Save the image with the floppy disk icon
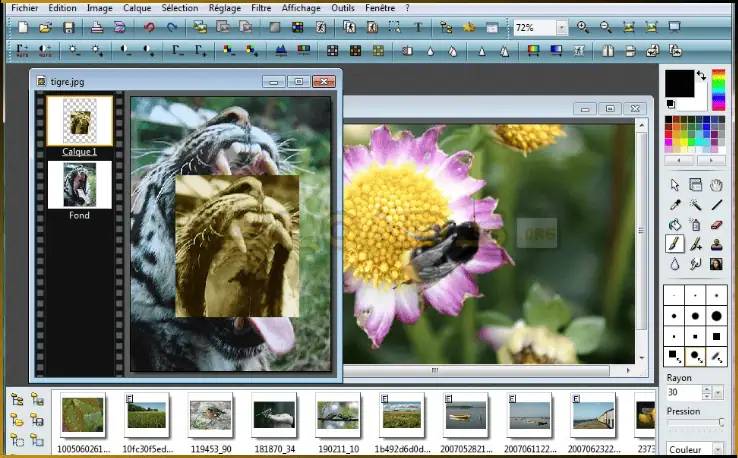738x458 pixels. tap(69, 27)
